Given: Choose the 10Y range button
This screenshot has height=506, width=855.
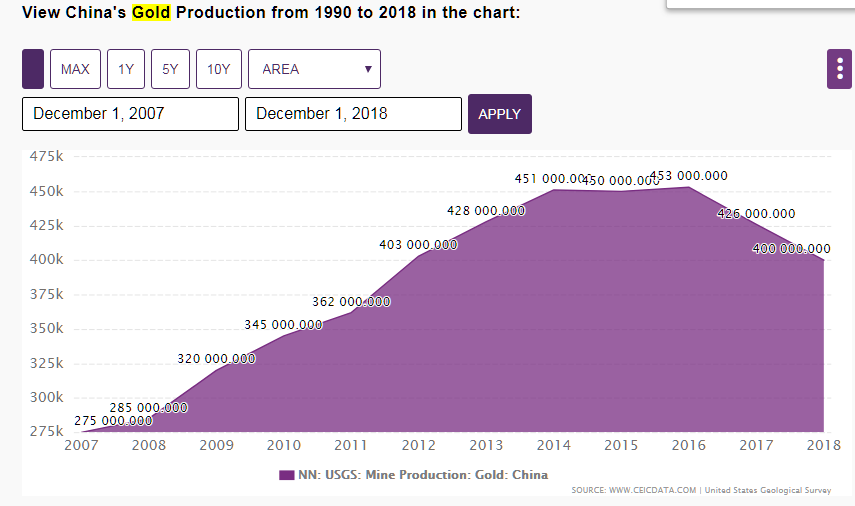Looking at the screenshot, I should coord(218,69).
